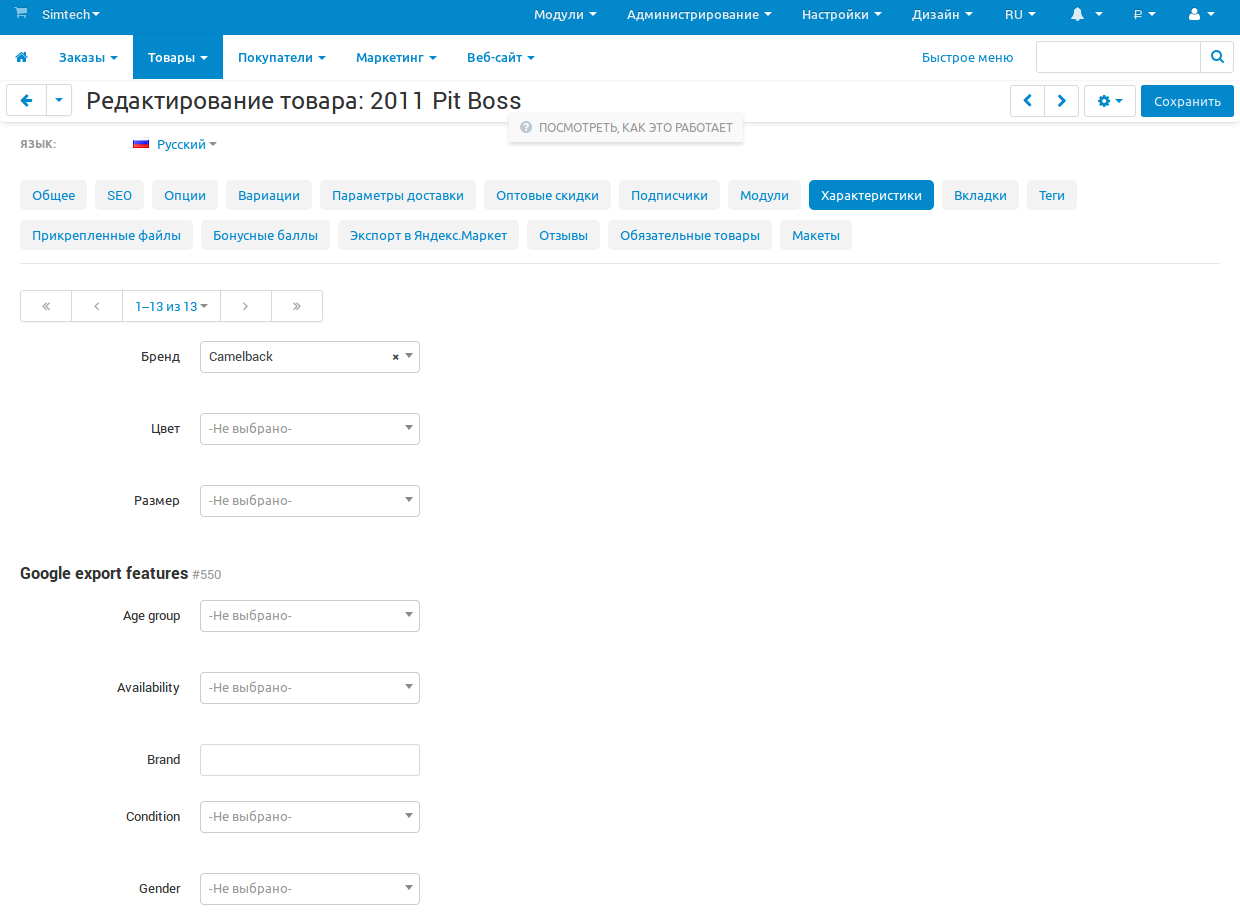Open the Condition dropdown
The height and width of the screenshot is (920, 1240).
pos(310,817)
